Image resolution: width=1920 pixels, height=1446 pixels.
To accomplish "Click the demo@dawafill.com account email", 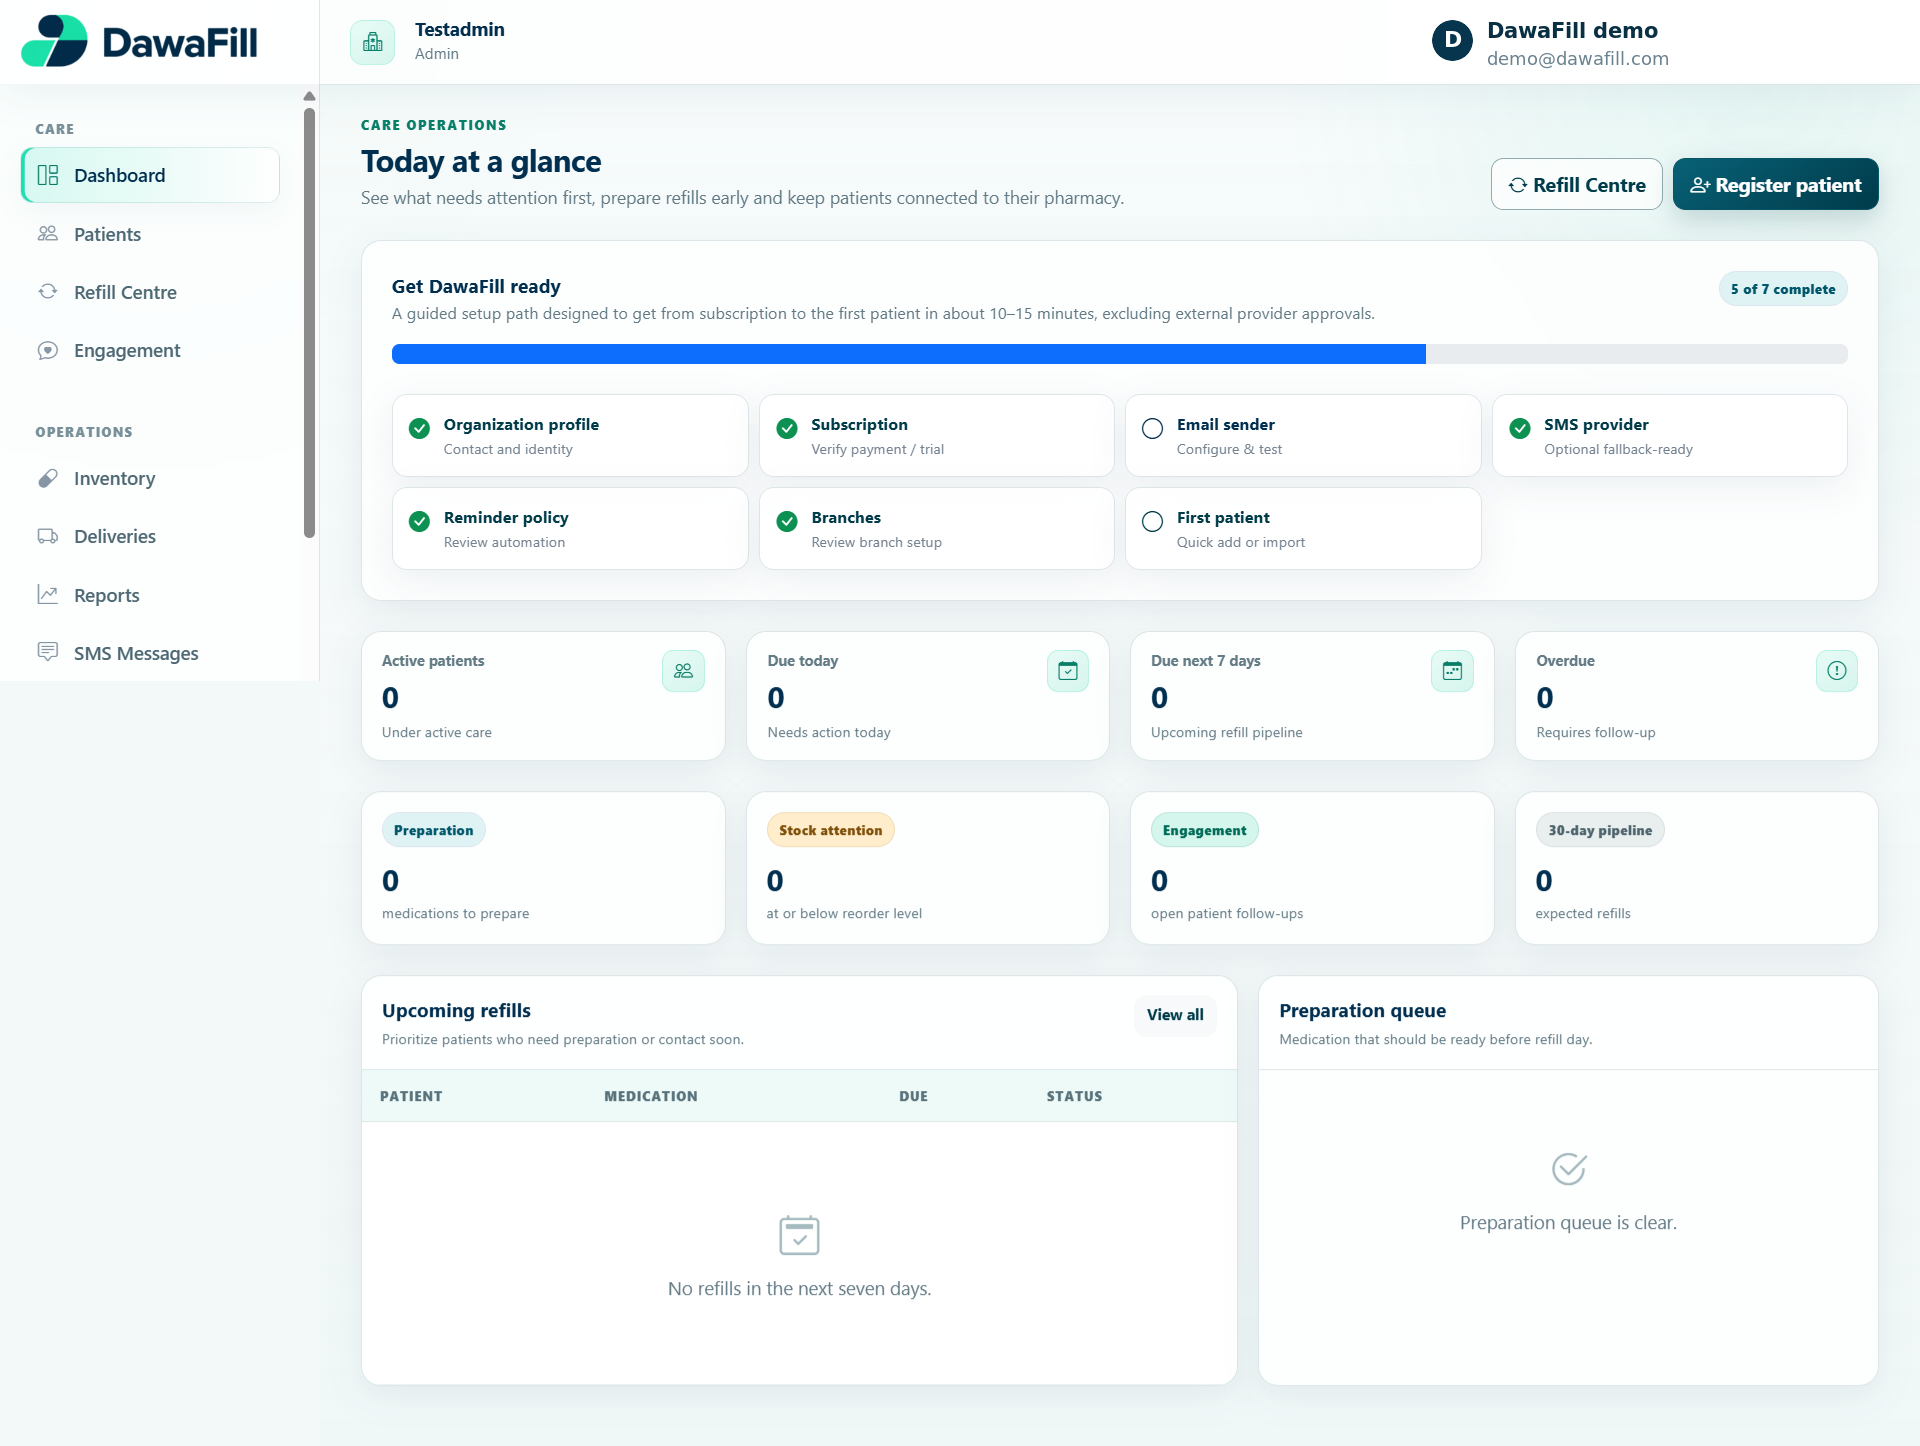I will [1577, 58].
